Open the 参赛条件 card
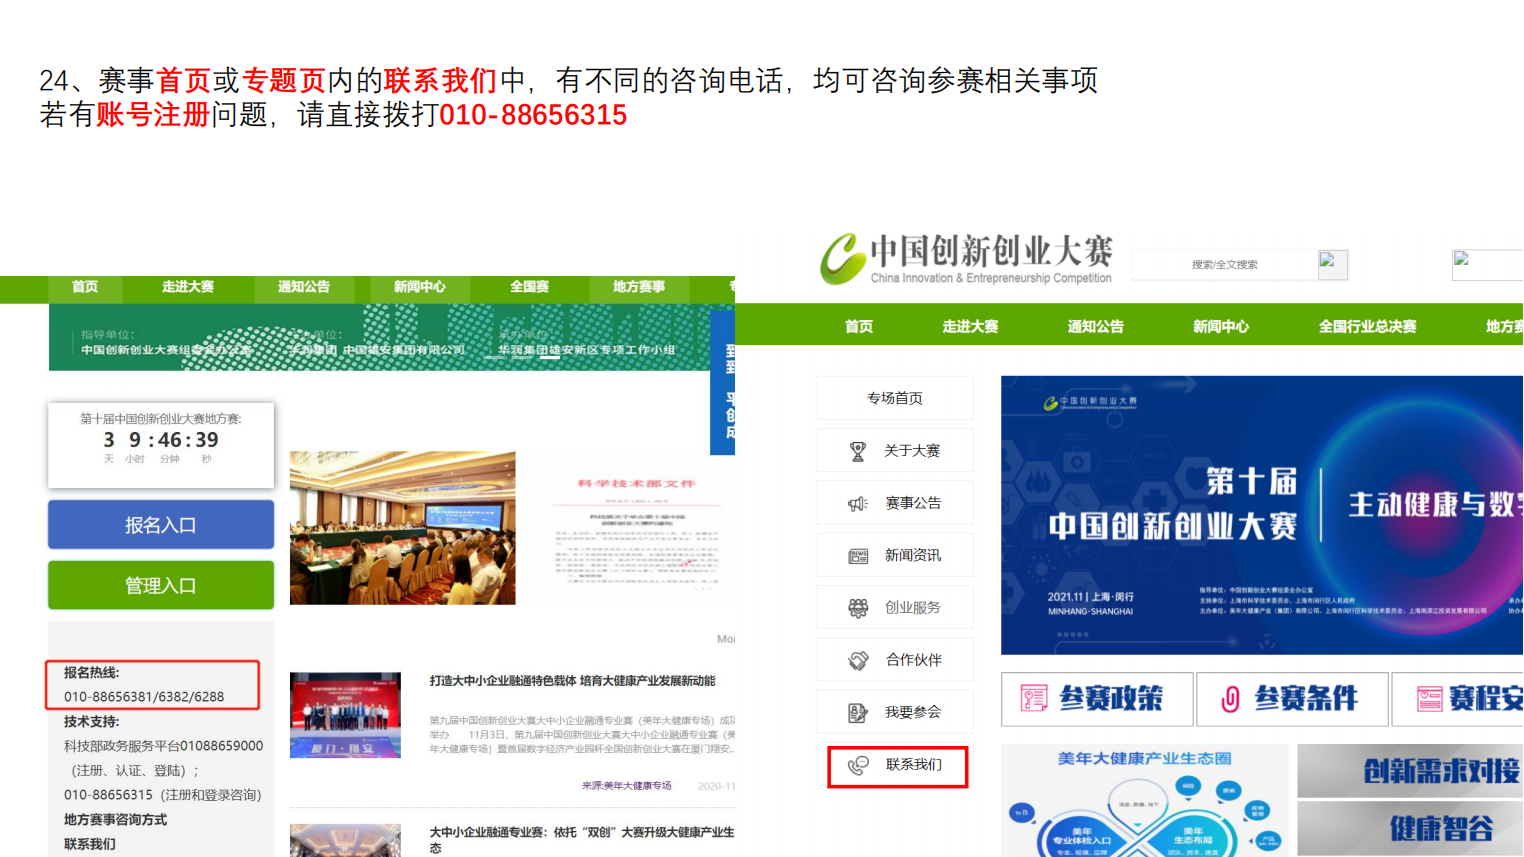This screenshot has height=857, width=1524. tap(1293, 698)
